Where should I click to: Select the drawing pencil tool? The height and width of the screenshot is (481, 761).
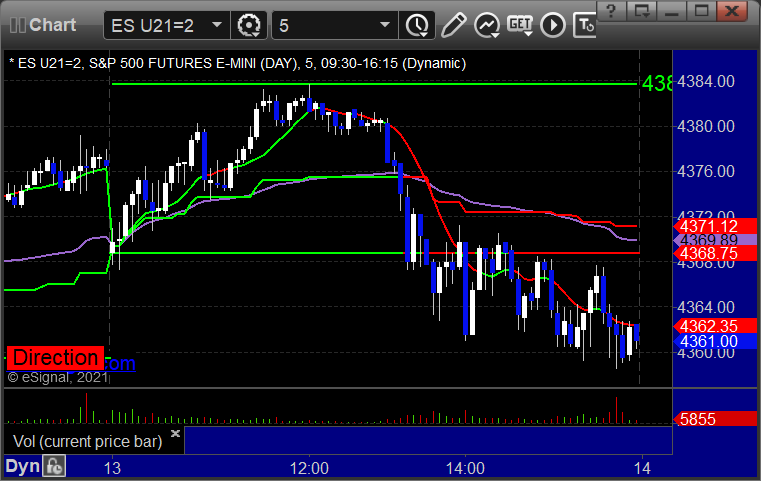click(454, 25)
